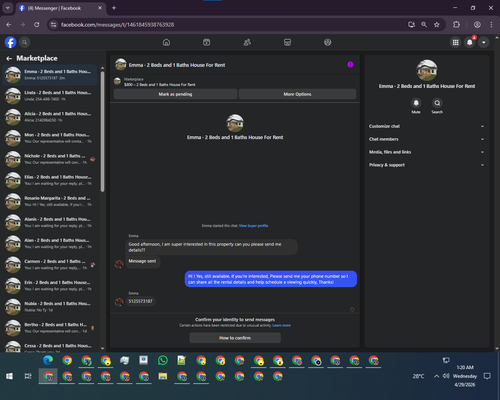
Task: Open the Chrome extensions puzzle icon
Action: [456, 25]
